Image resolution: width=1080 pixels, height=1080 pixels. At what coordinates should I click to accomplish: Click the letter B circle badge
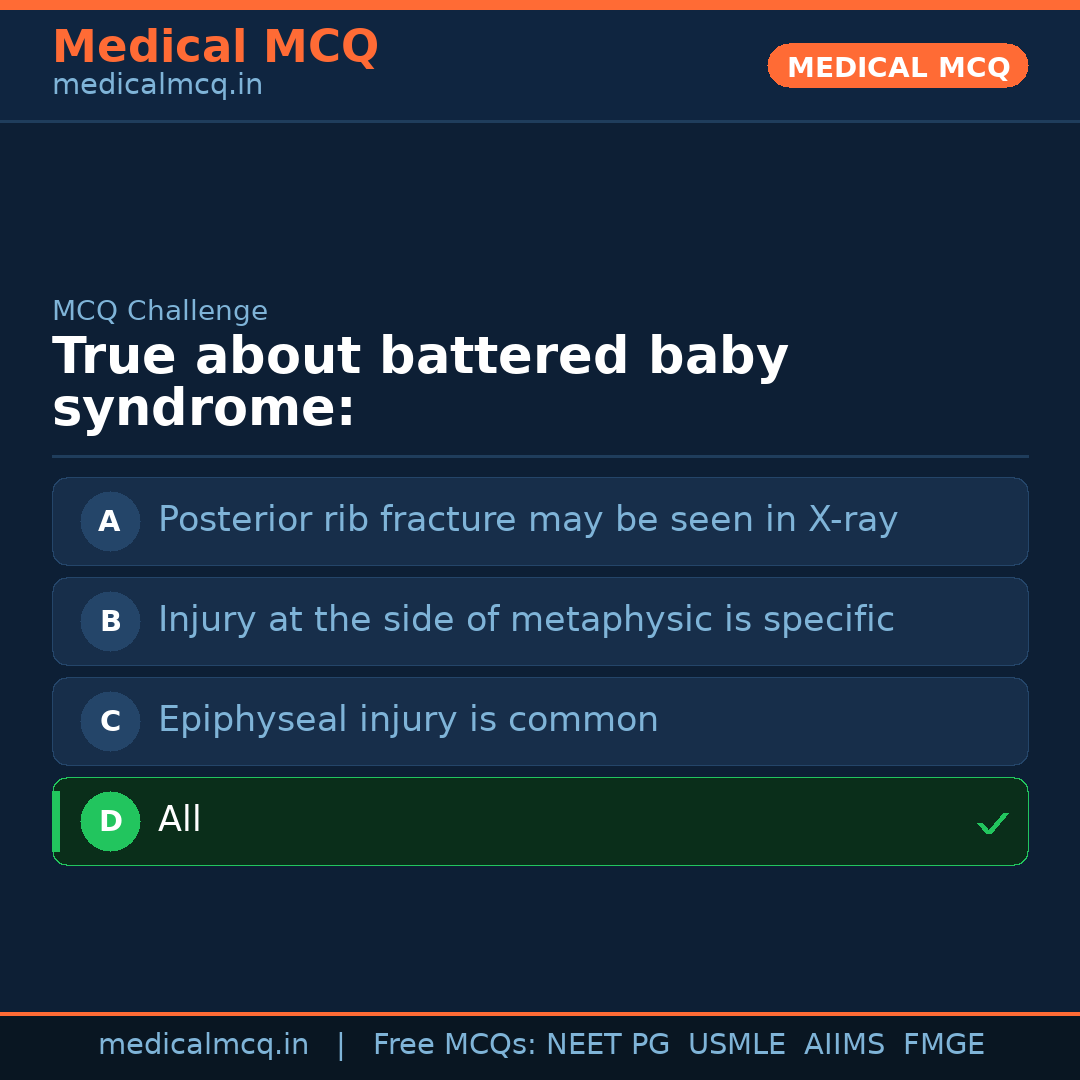(x=110, y=621)
